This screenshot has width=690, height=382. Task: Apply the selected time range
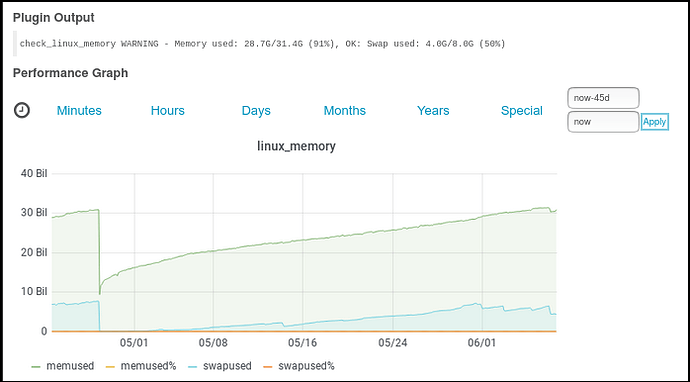(x=655, y=122)
